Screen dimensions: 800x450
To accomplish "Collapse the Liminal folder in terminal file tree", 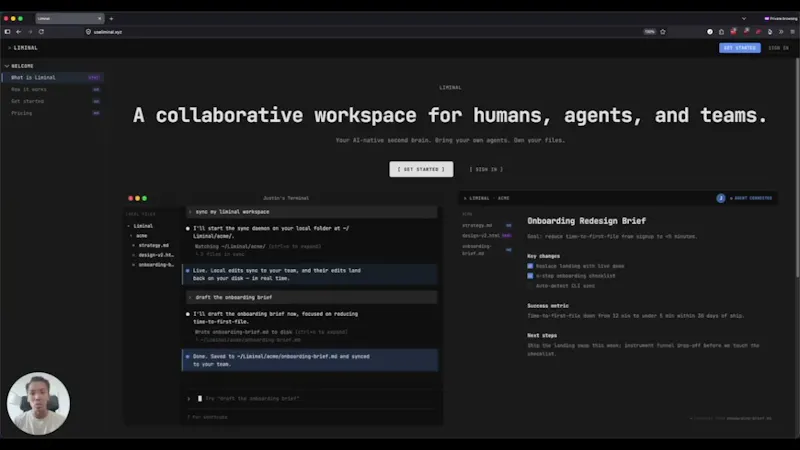I will tap(140, 226).
